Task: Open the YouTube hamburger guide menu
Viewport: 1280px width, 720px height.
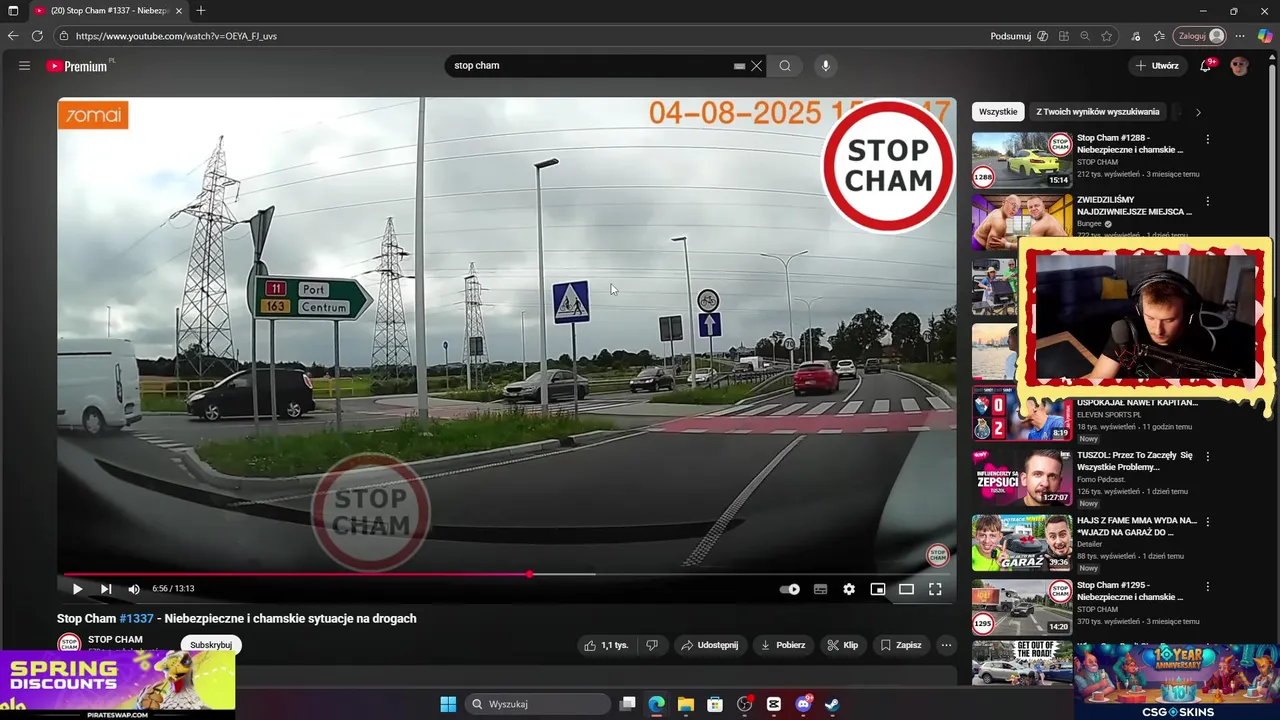Action: [24, 66]
